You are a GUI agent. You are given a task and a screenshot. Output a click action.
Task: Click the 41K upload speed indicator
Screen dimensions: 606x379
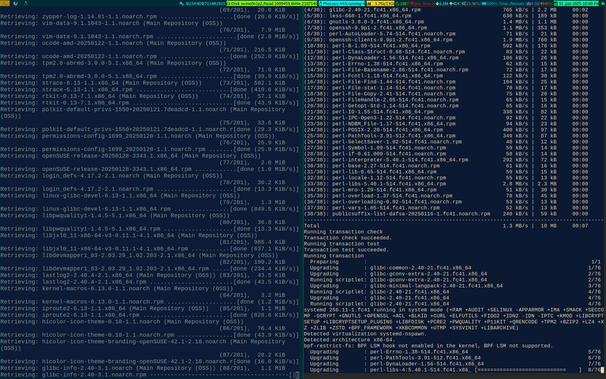click(x=455, y=3)
